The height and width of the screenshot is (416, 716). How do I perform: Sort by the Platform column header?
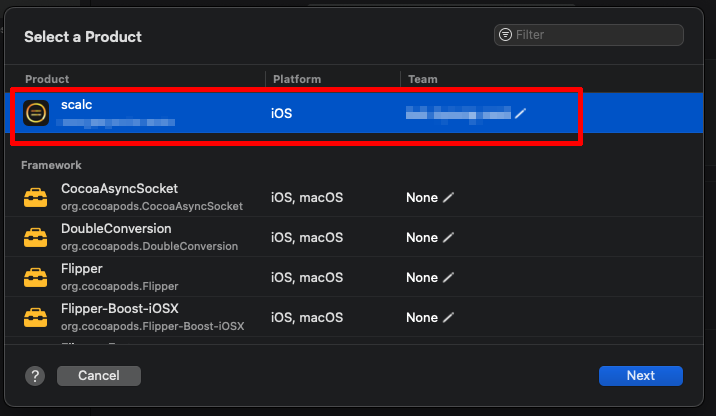pyautogui.click(x=297, y=79)
